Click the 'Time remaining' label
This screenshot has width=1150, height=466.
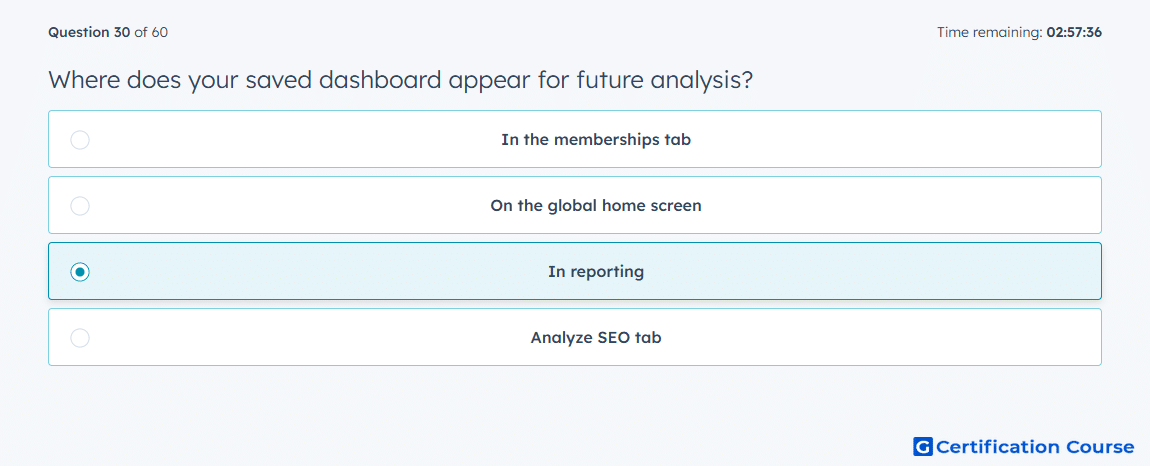(990, 32)
